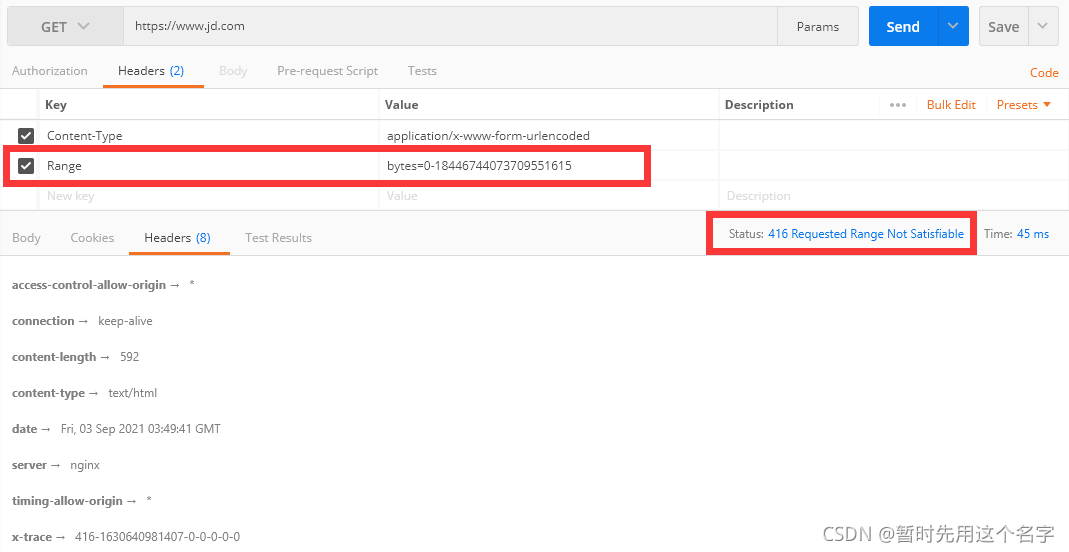Select the request Headers (2) tab

click(x=151, y=71)
